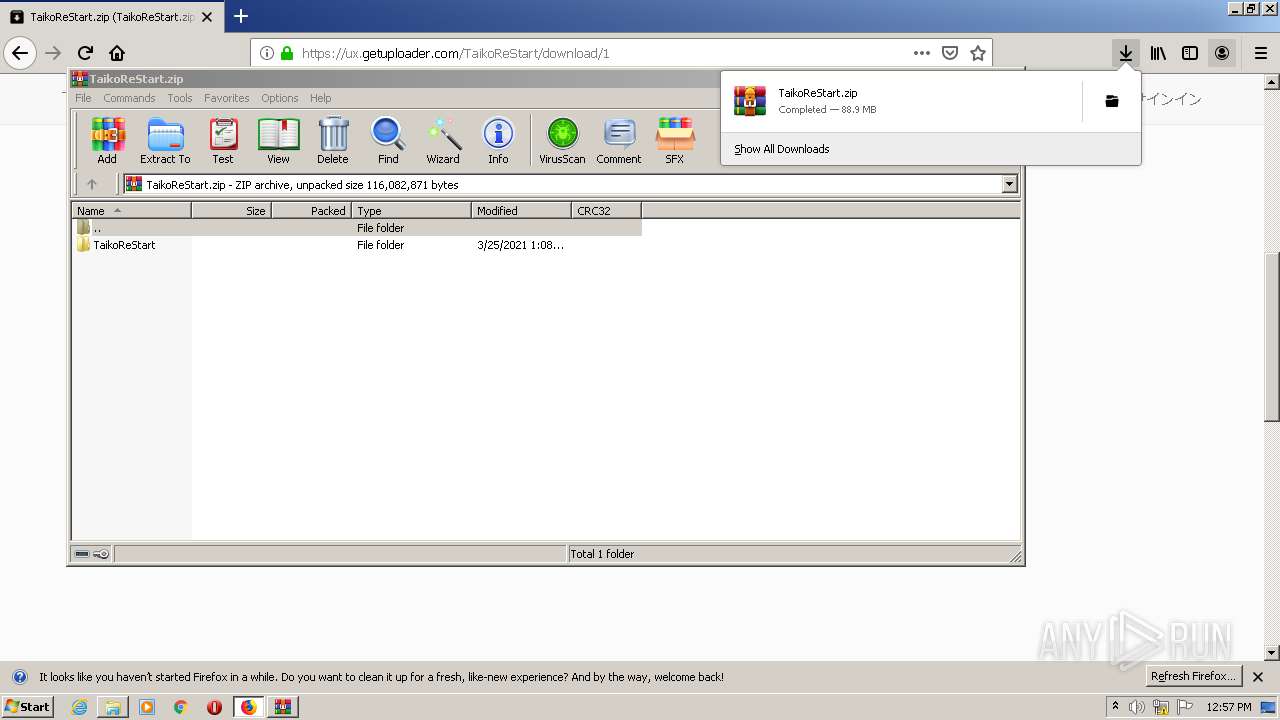
Task: Open Firefox downloads panel arrow icon
Action: point(1126,53)
